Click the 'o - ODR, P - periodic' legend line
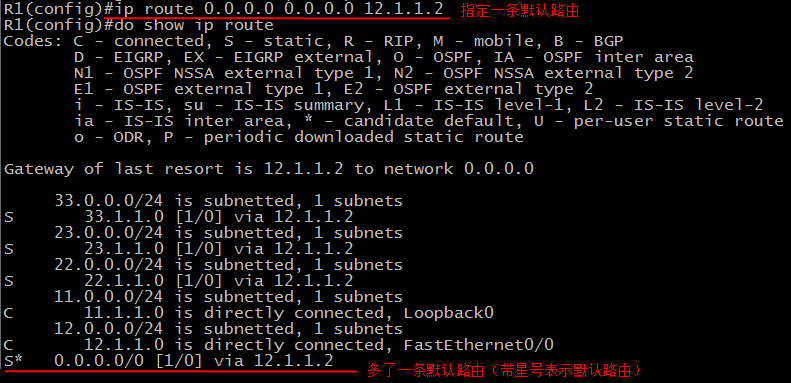The width and height of the screenshot is (791, 383). [299, 137]
